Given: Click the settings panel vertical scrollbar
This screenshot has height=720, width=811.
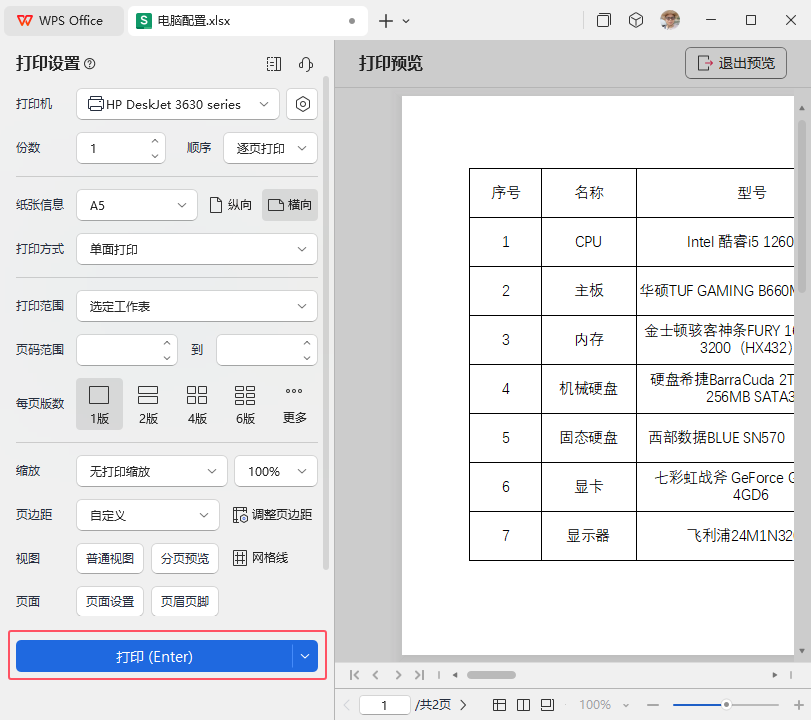Looking at the screenshot, I should point(326,323).
